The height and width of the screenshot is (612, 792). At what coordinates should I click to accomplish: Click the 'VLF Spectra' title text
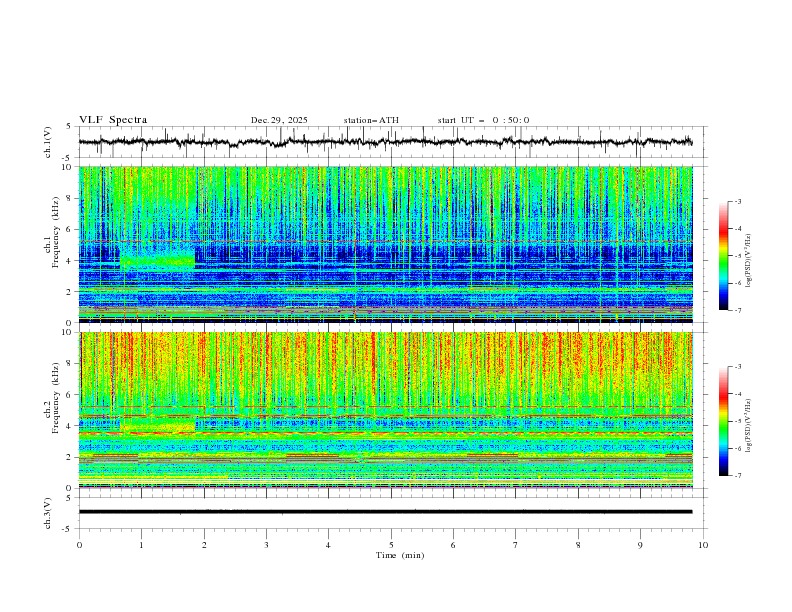click(x=113, y=120)
